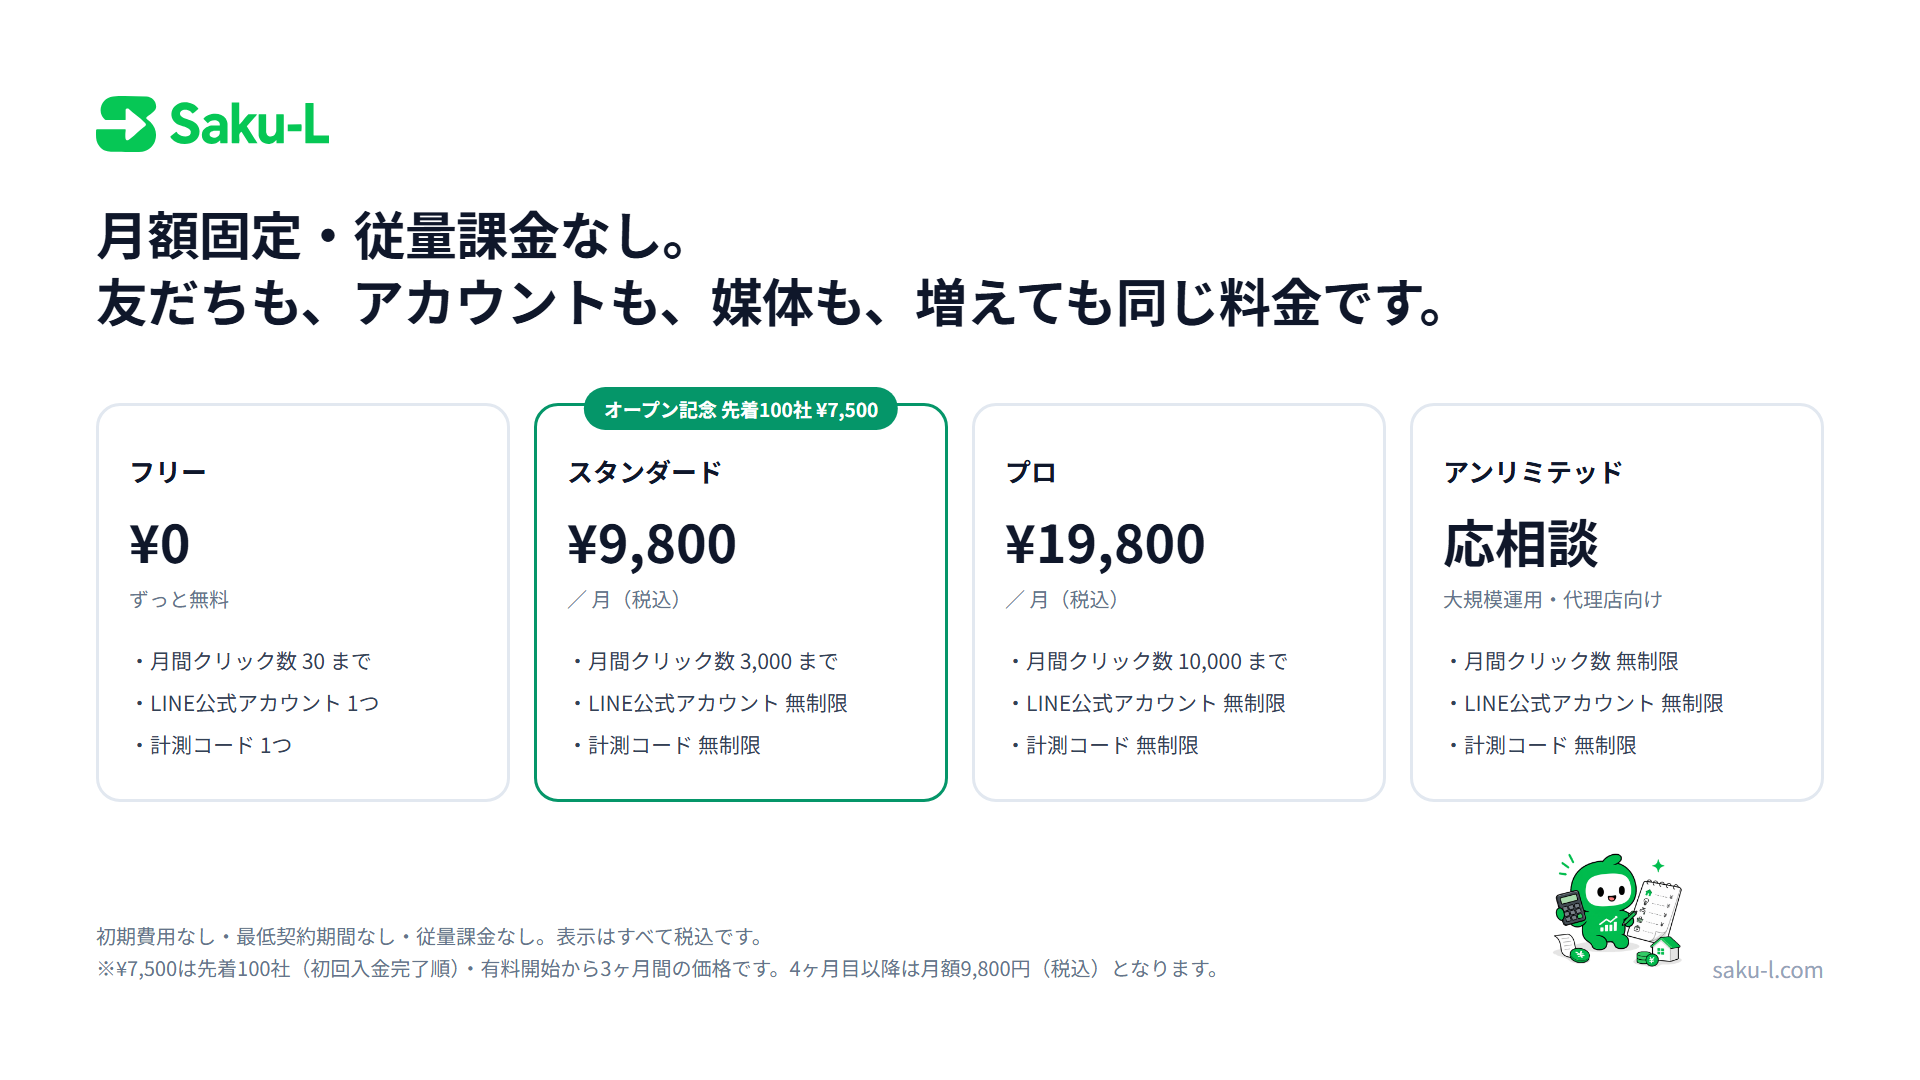
Task: Click the ¥19,800 price in the Pro card
Action: (1105, 545)
